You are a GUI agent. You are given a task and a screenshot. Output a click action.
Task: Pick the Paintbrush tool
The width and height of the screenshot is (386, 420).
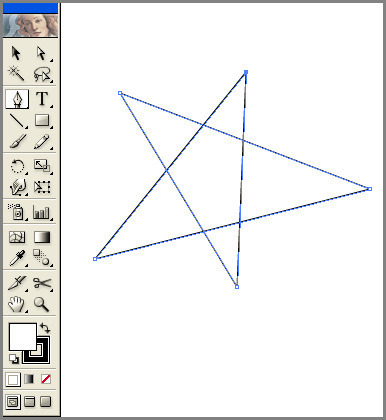17,141
